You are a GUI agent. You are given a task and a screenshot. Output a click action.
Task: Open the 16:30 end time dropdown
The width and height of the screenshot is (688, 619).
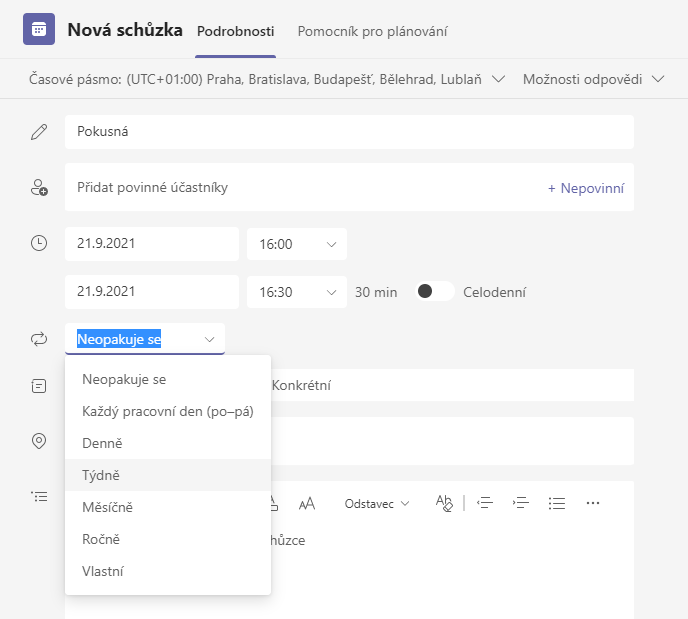(296, 292)
